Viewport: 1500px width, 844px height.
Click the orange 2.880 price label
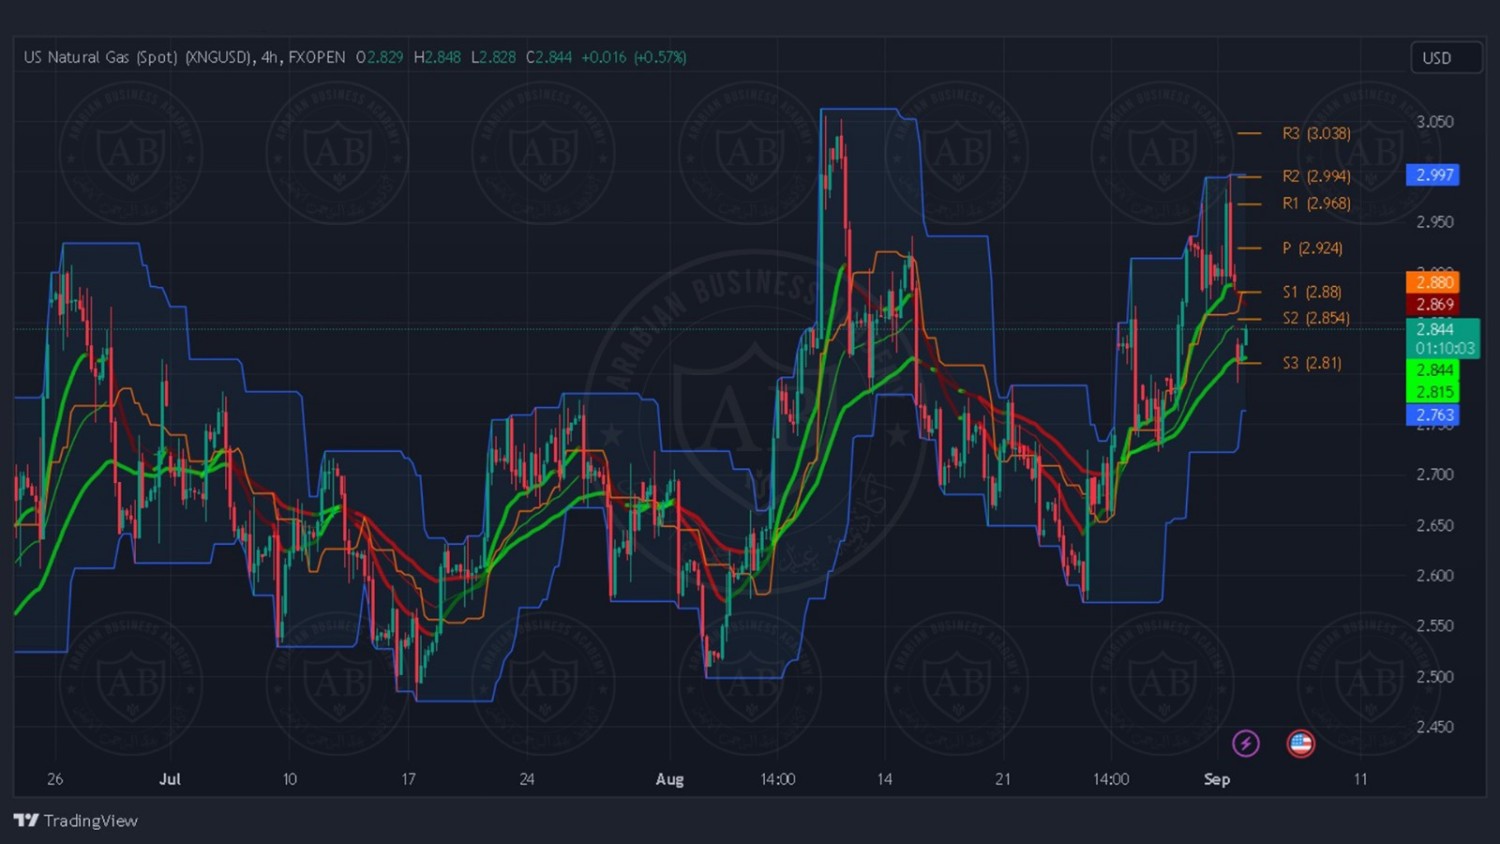click(x=1433, y=282)
